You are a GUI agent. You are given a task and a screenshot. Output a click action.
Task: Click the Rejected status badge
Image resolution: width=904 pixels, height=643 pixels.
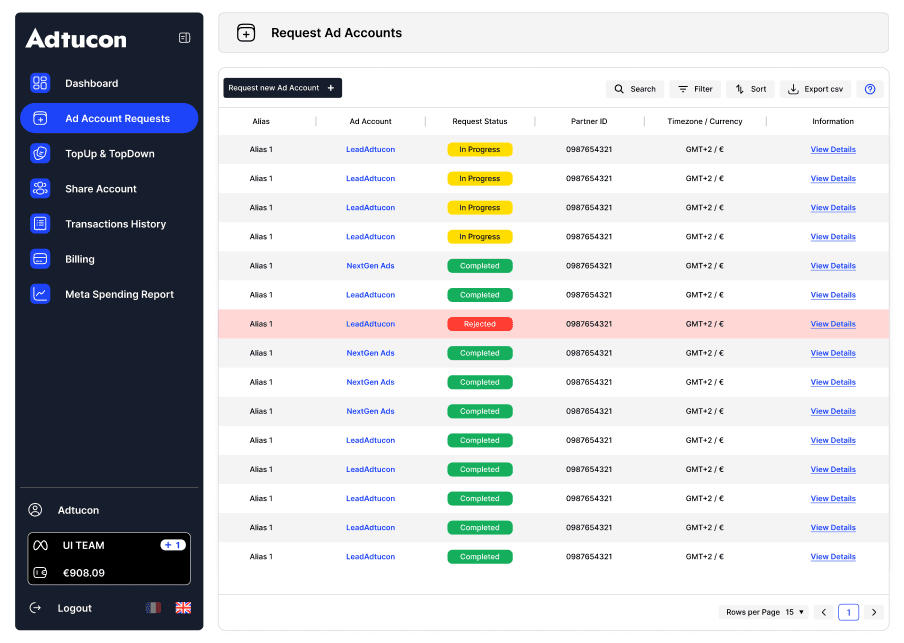[480, 324]
